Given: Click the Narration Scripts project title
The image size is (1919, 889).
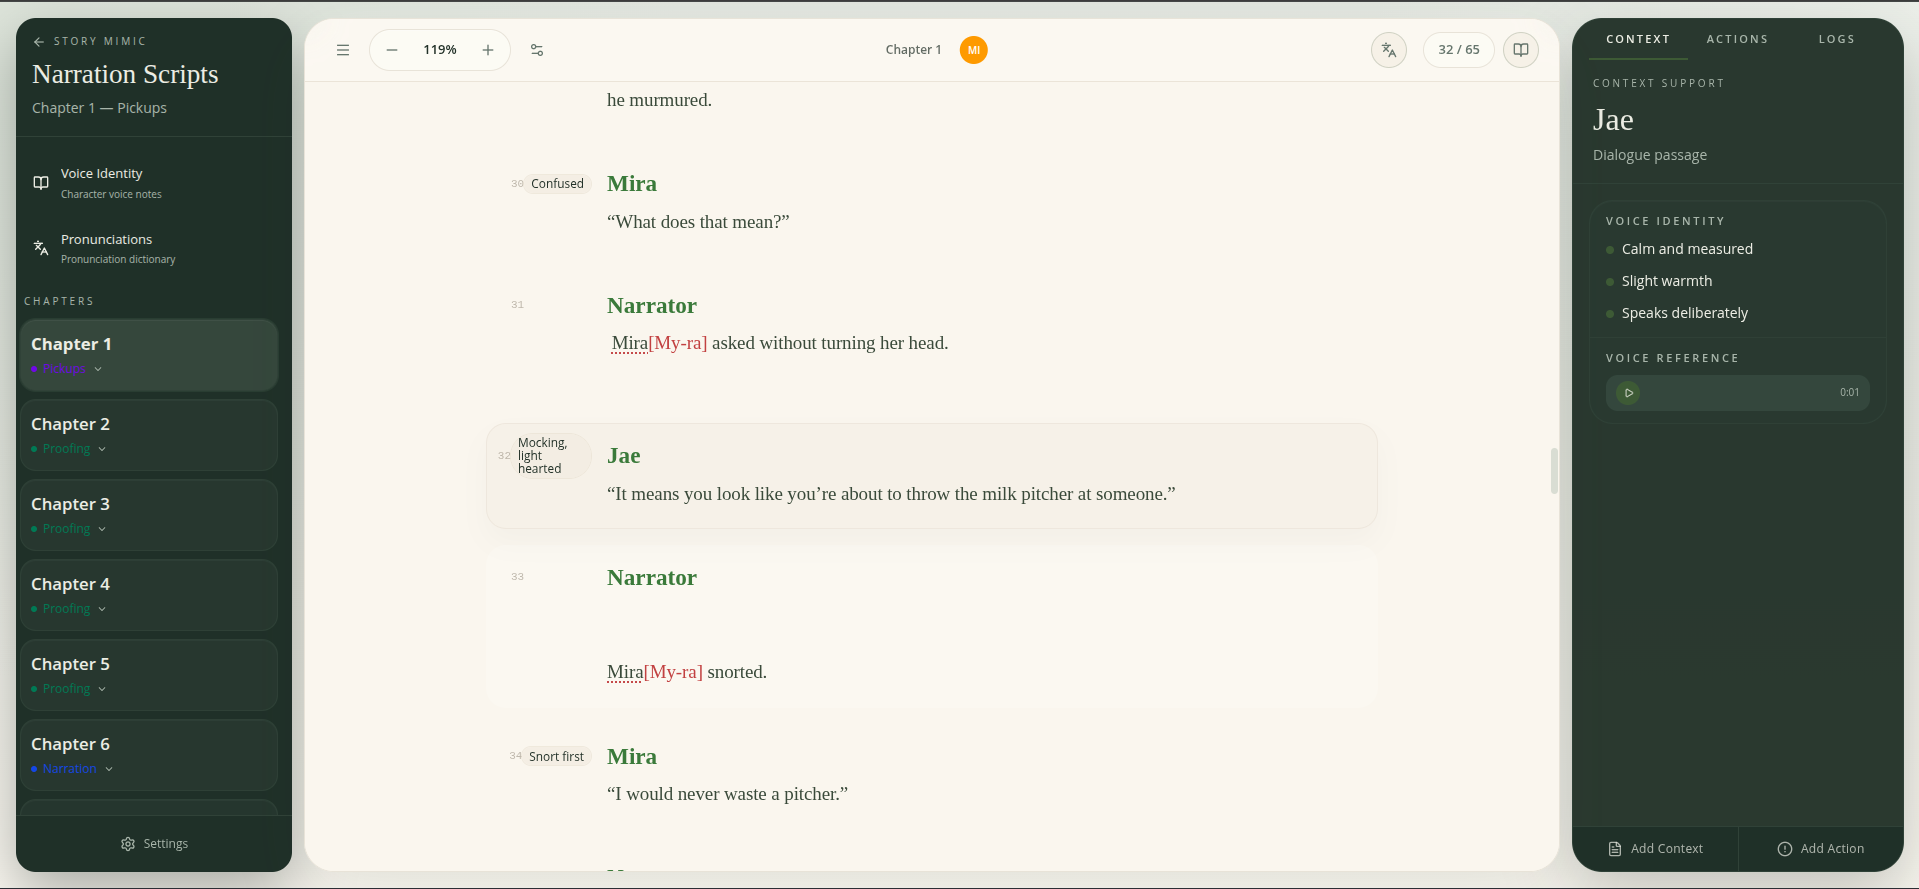Looking at the screenshot, I should pyautogui.click(x=125, y=74).
